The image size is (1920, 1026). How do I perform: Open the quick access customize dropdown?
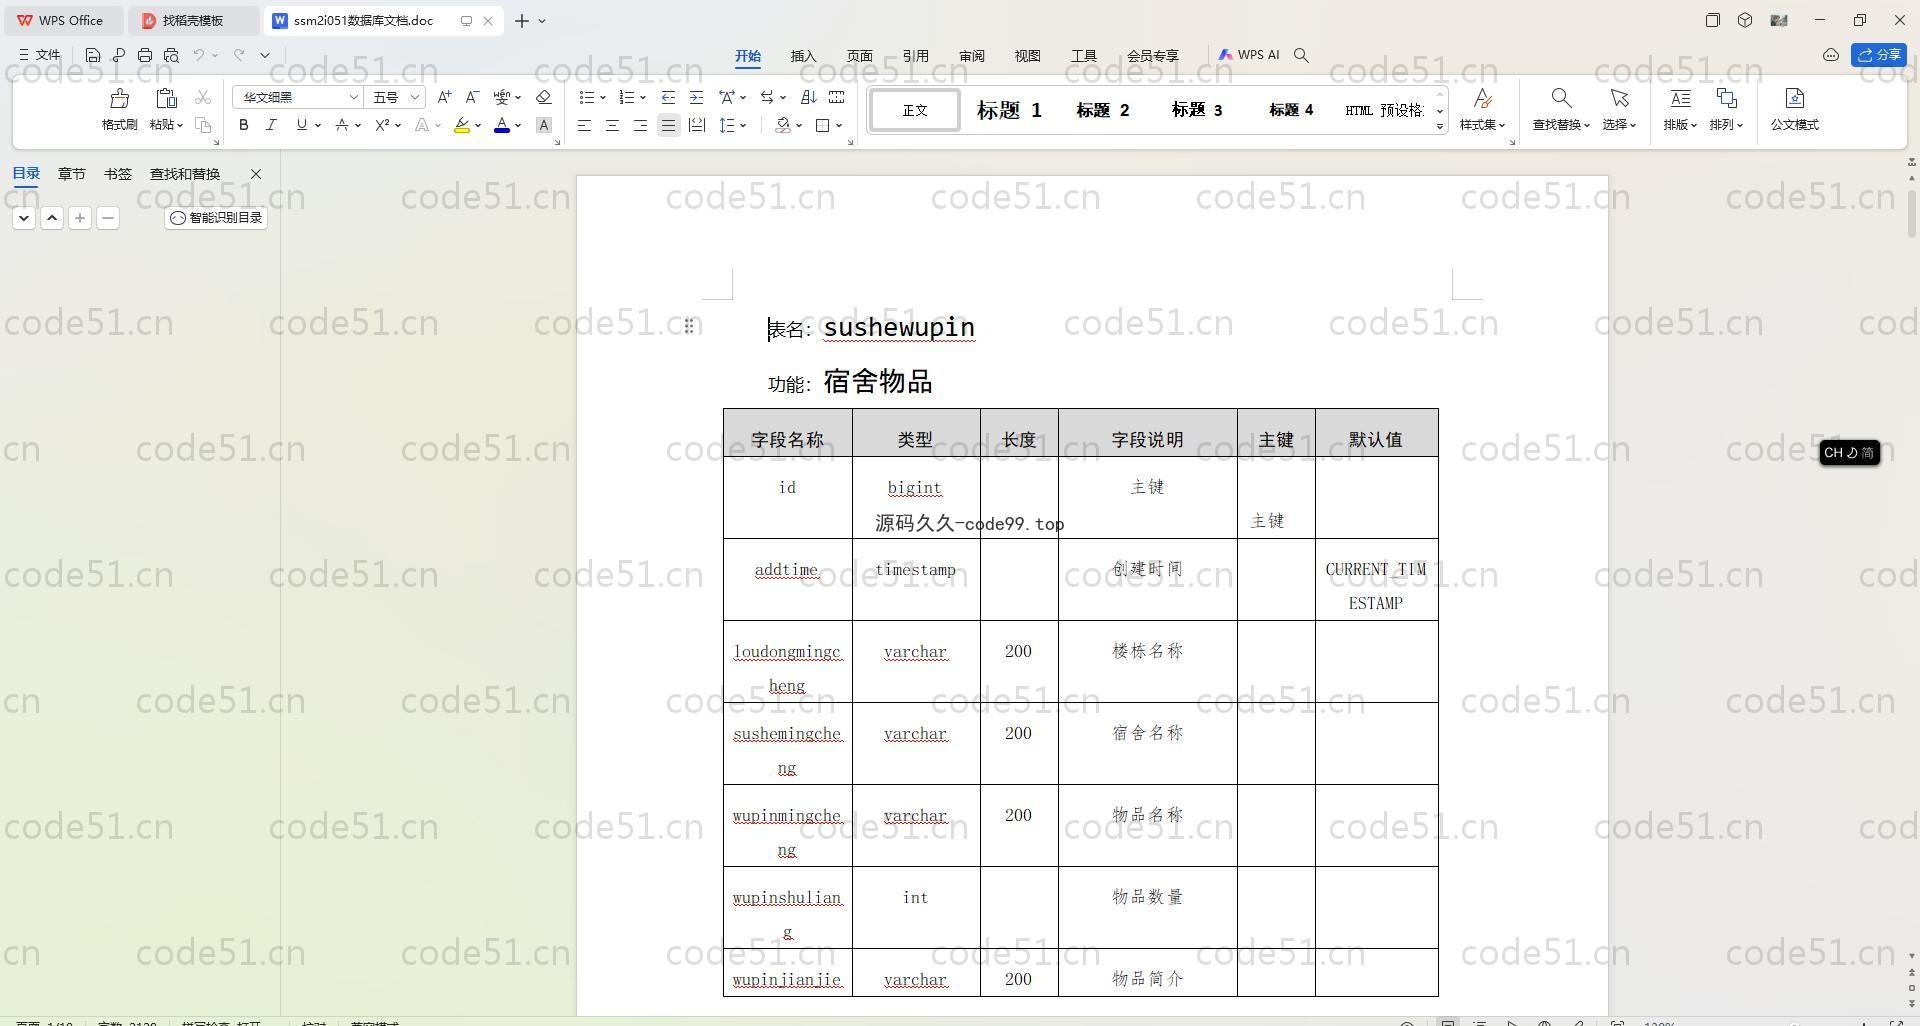[265, 55]
